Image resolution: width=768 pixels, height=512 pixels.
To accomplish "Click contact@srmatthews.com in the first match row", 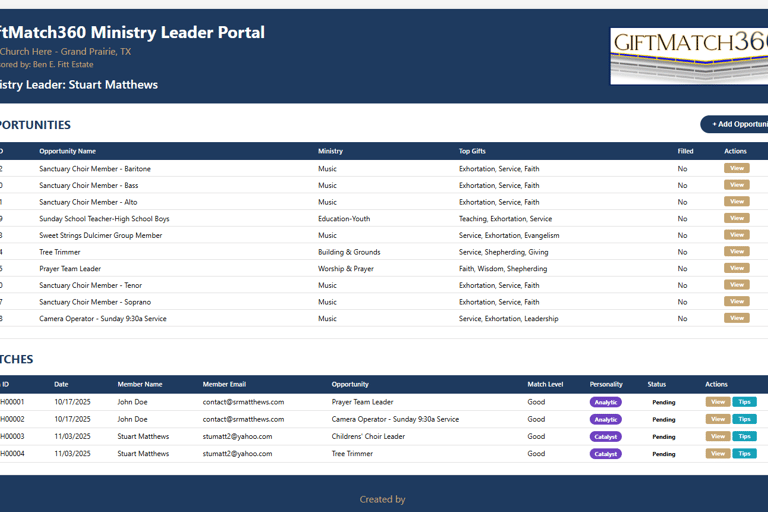I will (x=243, y=402).
